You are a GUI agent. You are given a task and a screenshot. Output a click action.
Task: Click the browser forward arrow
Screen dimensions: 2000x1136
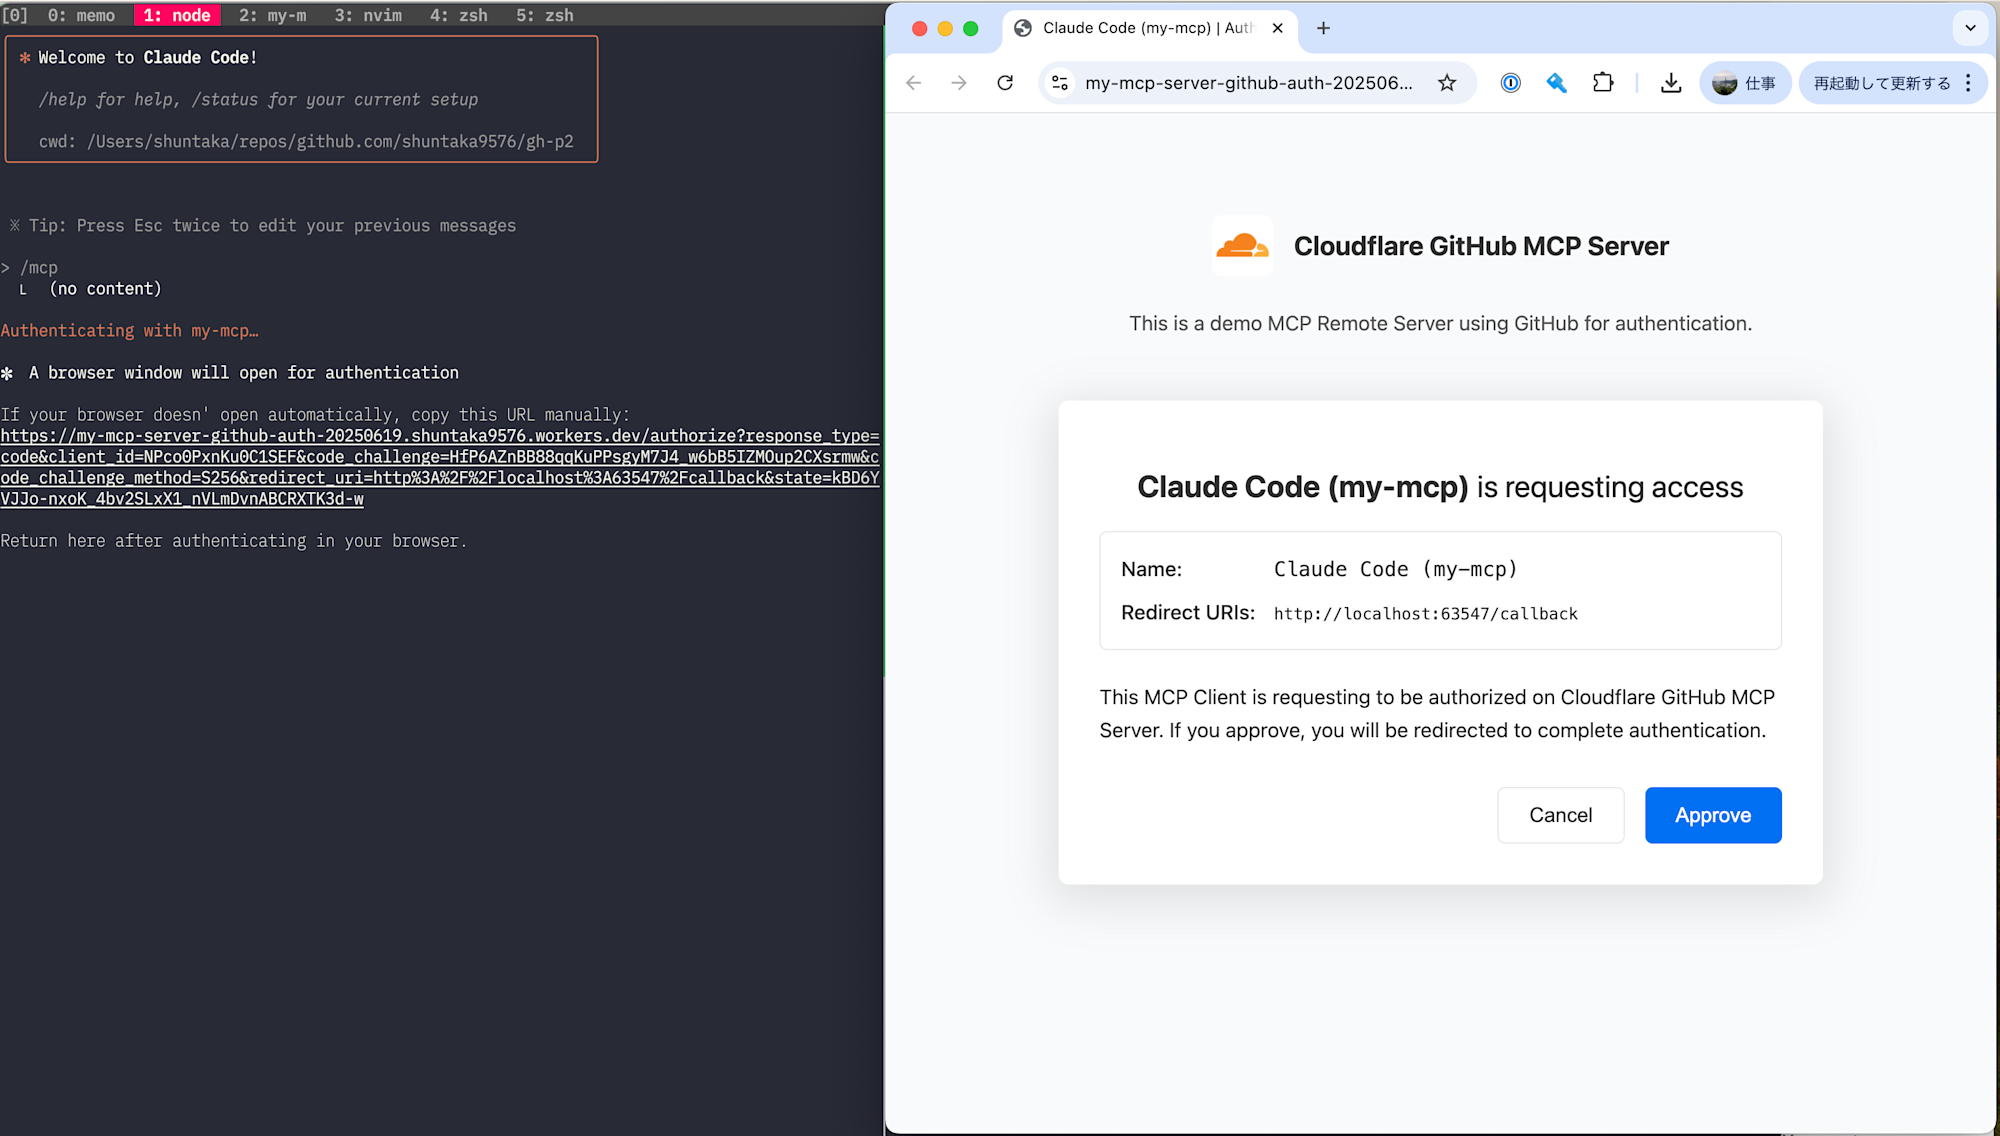tap(959, 83)
